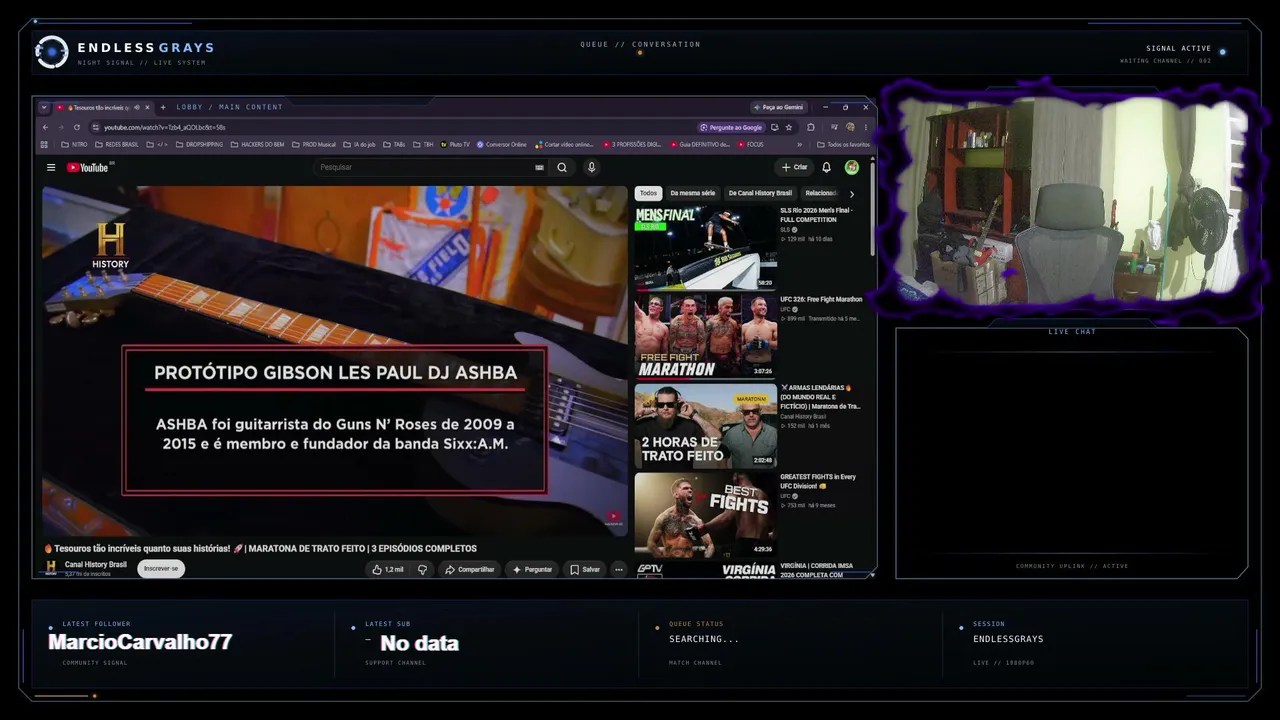The width and height of the screenshot is (1280, 720).
Task: Open the REDES BRASIL bookmarks folder
Action: click(x=117, y=144)
